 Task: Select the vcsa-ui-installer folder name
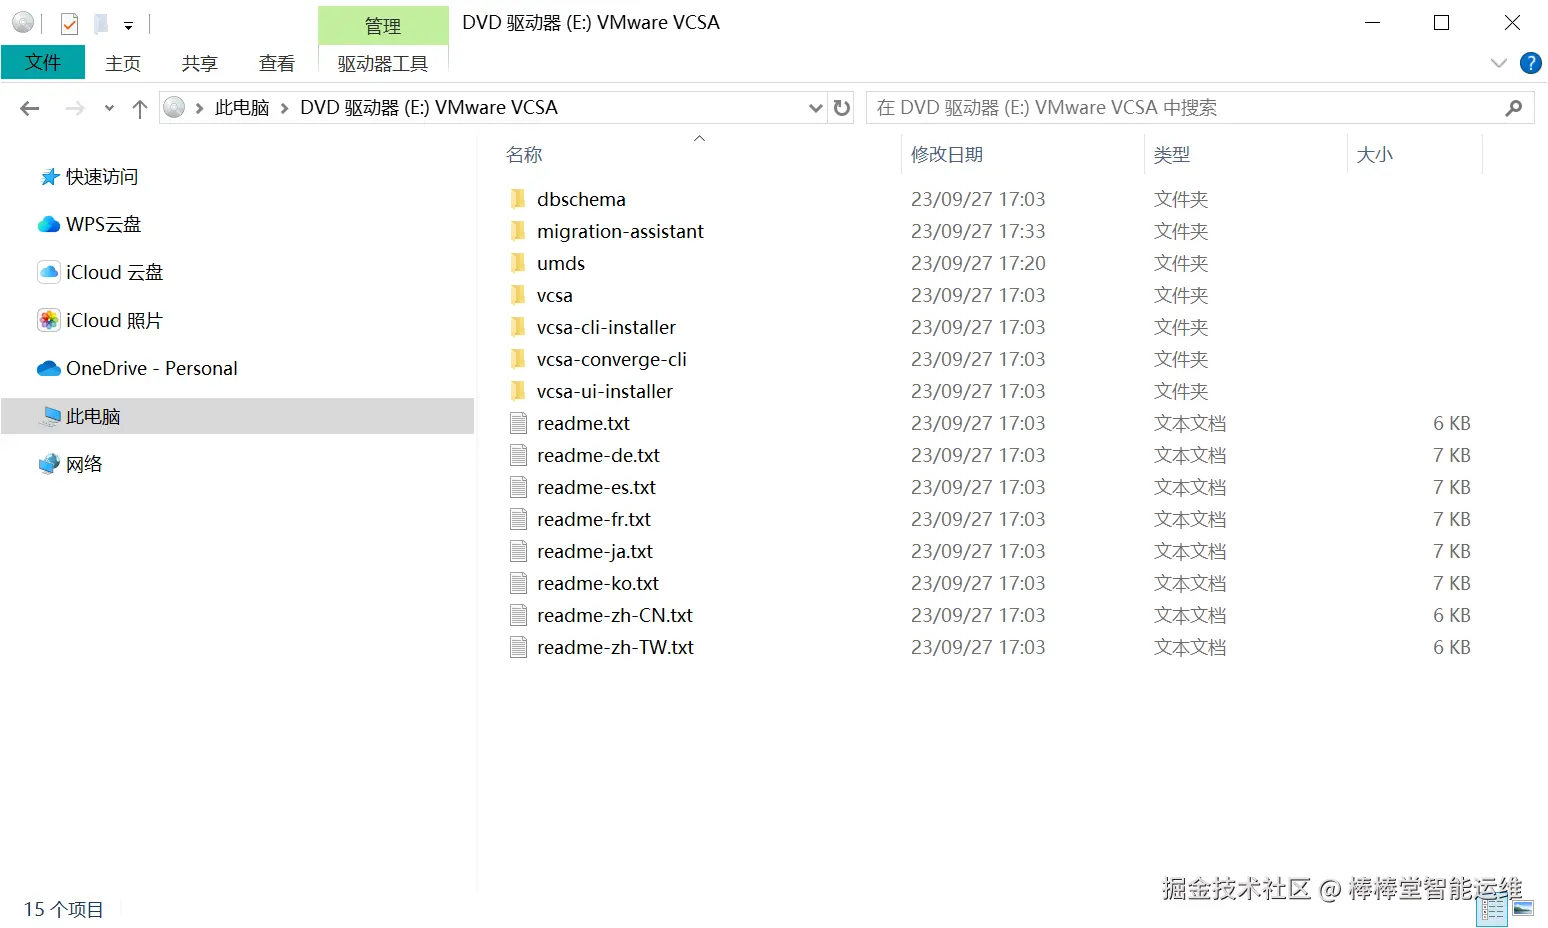[605, 391]
